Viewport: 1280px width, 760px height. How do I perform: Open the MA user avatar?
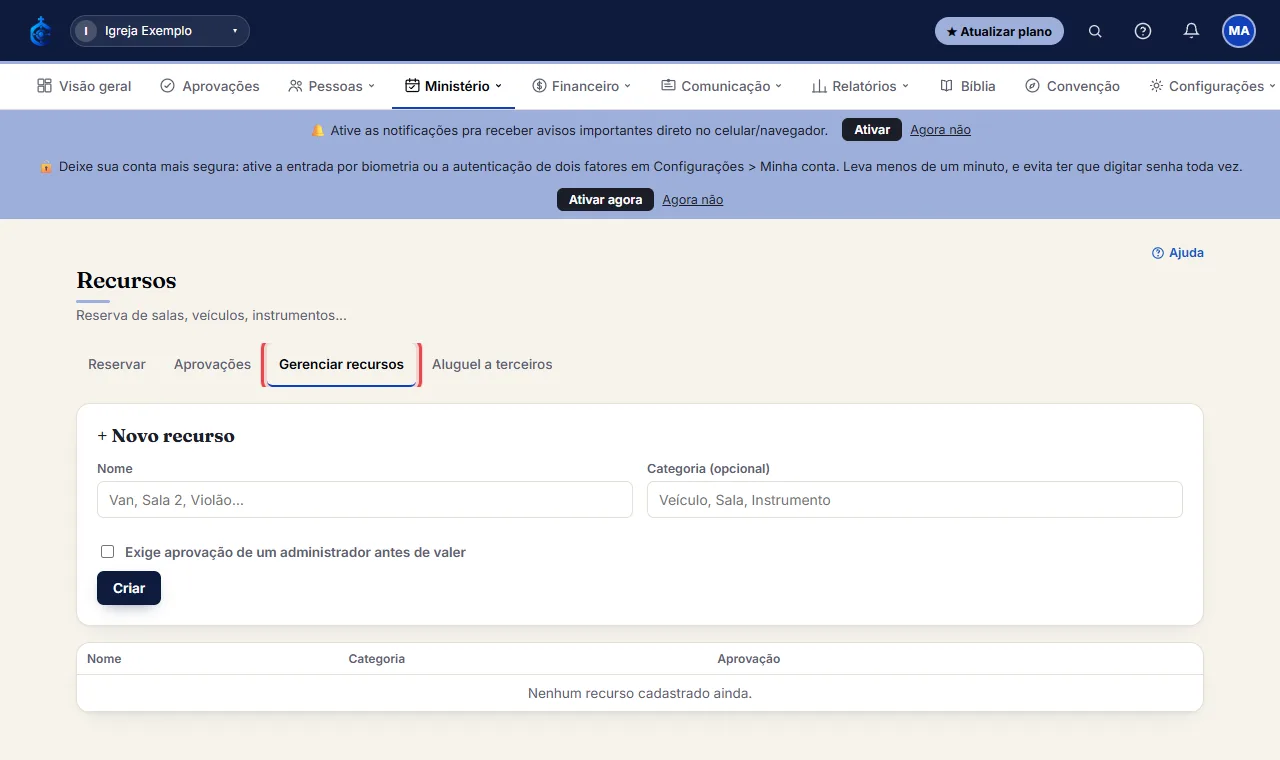pos(1239,31)
